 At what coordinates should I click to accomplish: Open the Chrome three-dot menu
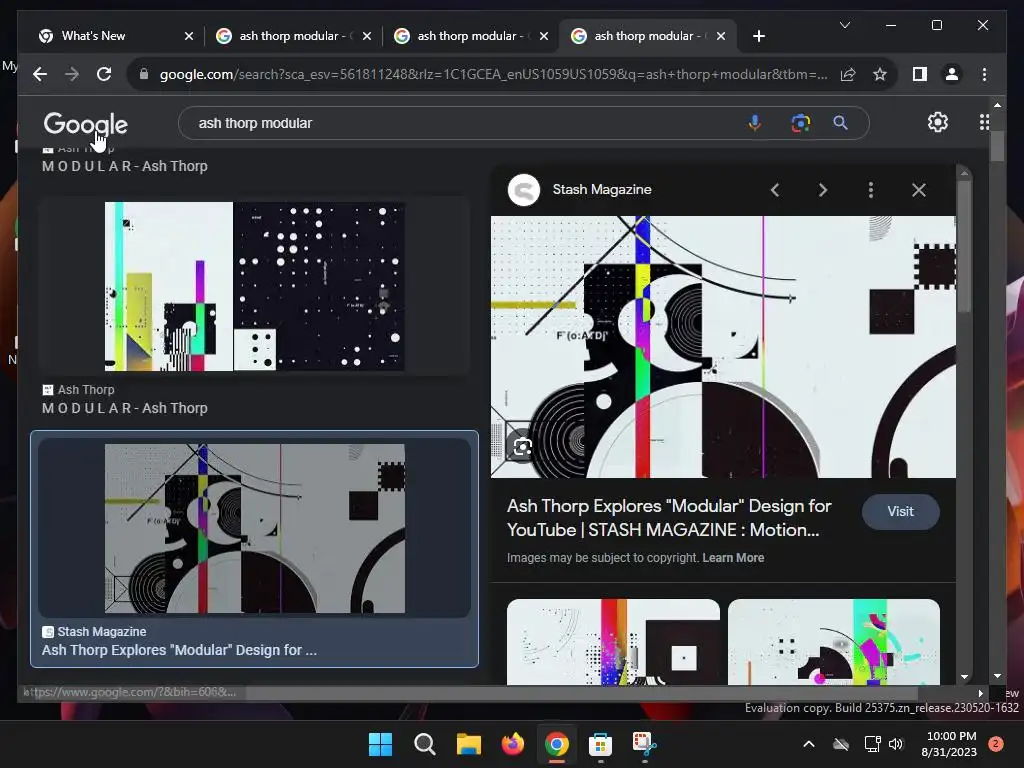[984, 74]
